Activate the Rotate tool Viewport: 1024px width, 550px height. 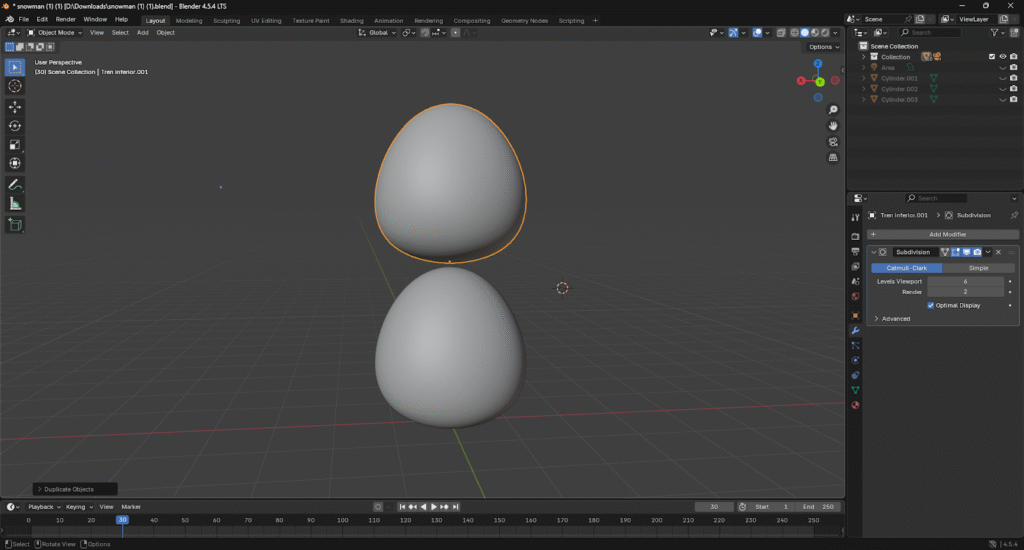[x=15, y=125]
